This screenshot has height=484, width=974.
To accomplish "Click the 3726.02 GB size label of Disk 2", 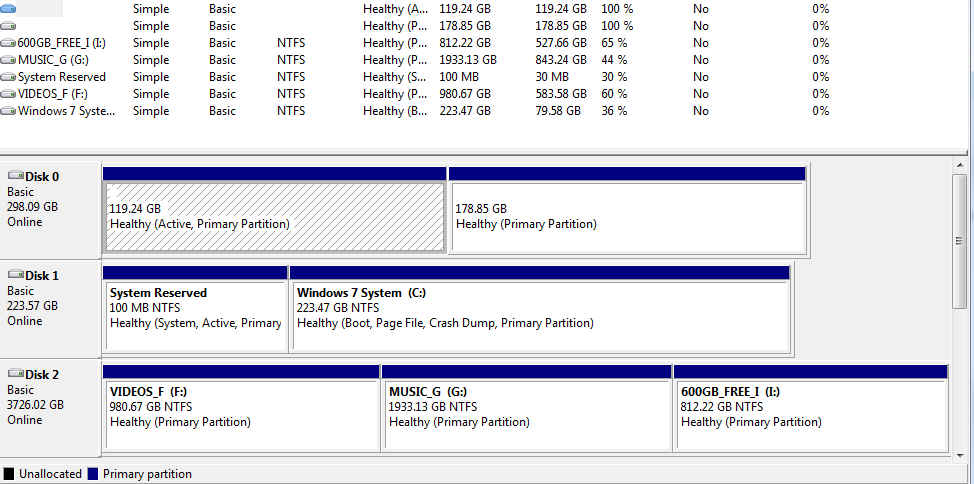I will coord(35,405).
